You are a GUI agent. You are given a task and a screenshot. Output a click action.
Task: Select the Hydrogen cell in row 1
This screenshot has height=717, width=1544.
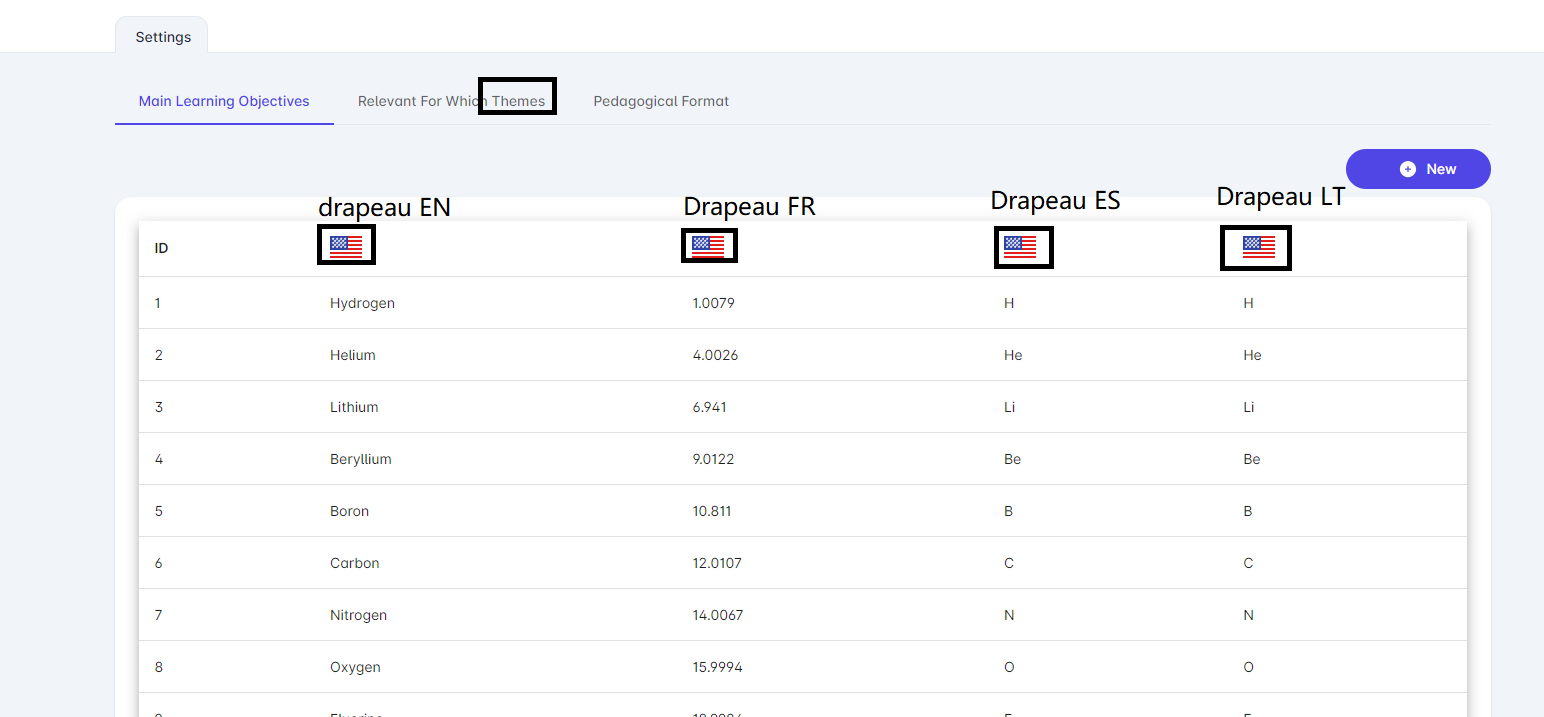[362, 303]
